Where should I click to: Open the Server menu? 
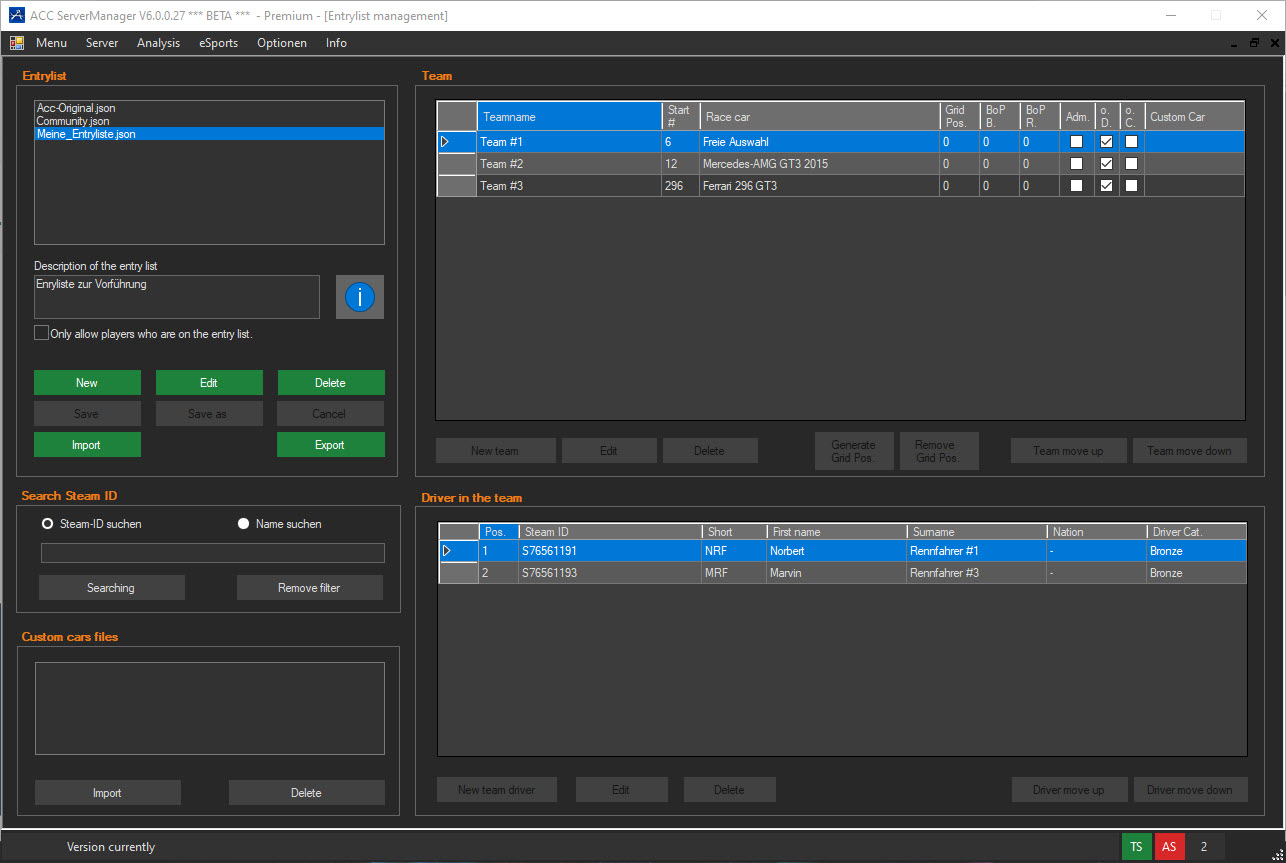102,43
